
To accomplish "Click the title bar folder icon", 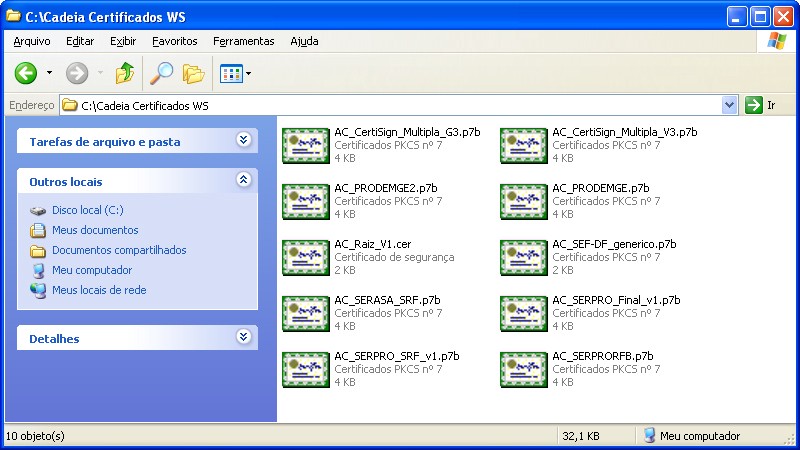I will pos(13,16).
